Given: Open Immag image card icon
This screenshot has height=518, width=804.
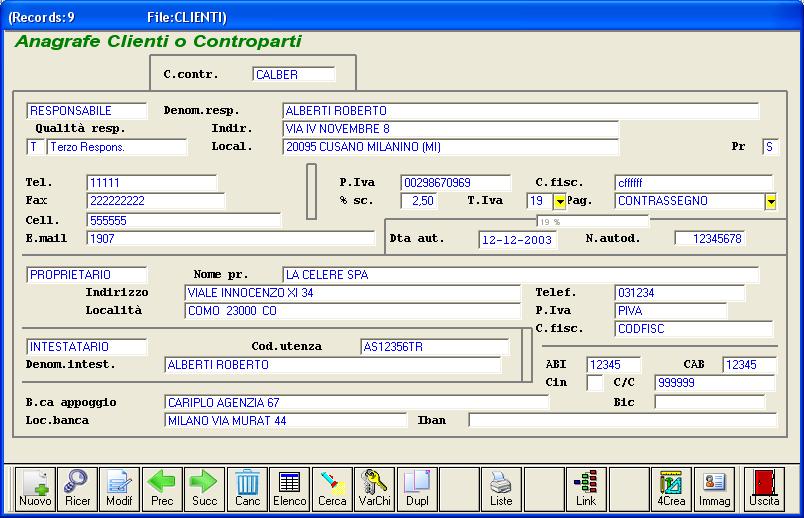Looking at the screenshot, I should (x=714, y=489).
